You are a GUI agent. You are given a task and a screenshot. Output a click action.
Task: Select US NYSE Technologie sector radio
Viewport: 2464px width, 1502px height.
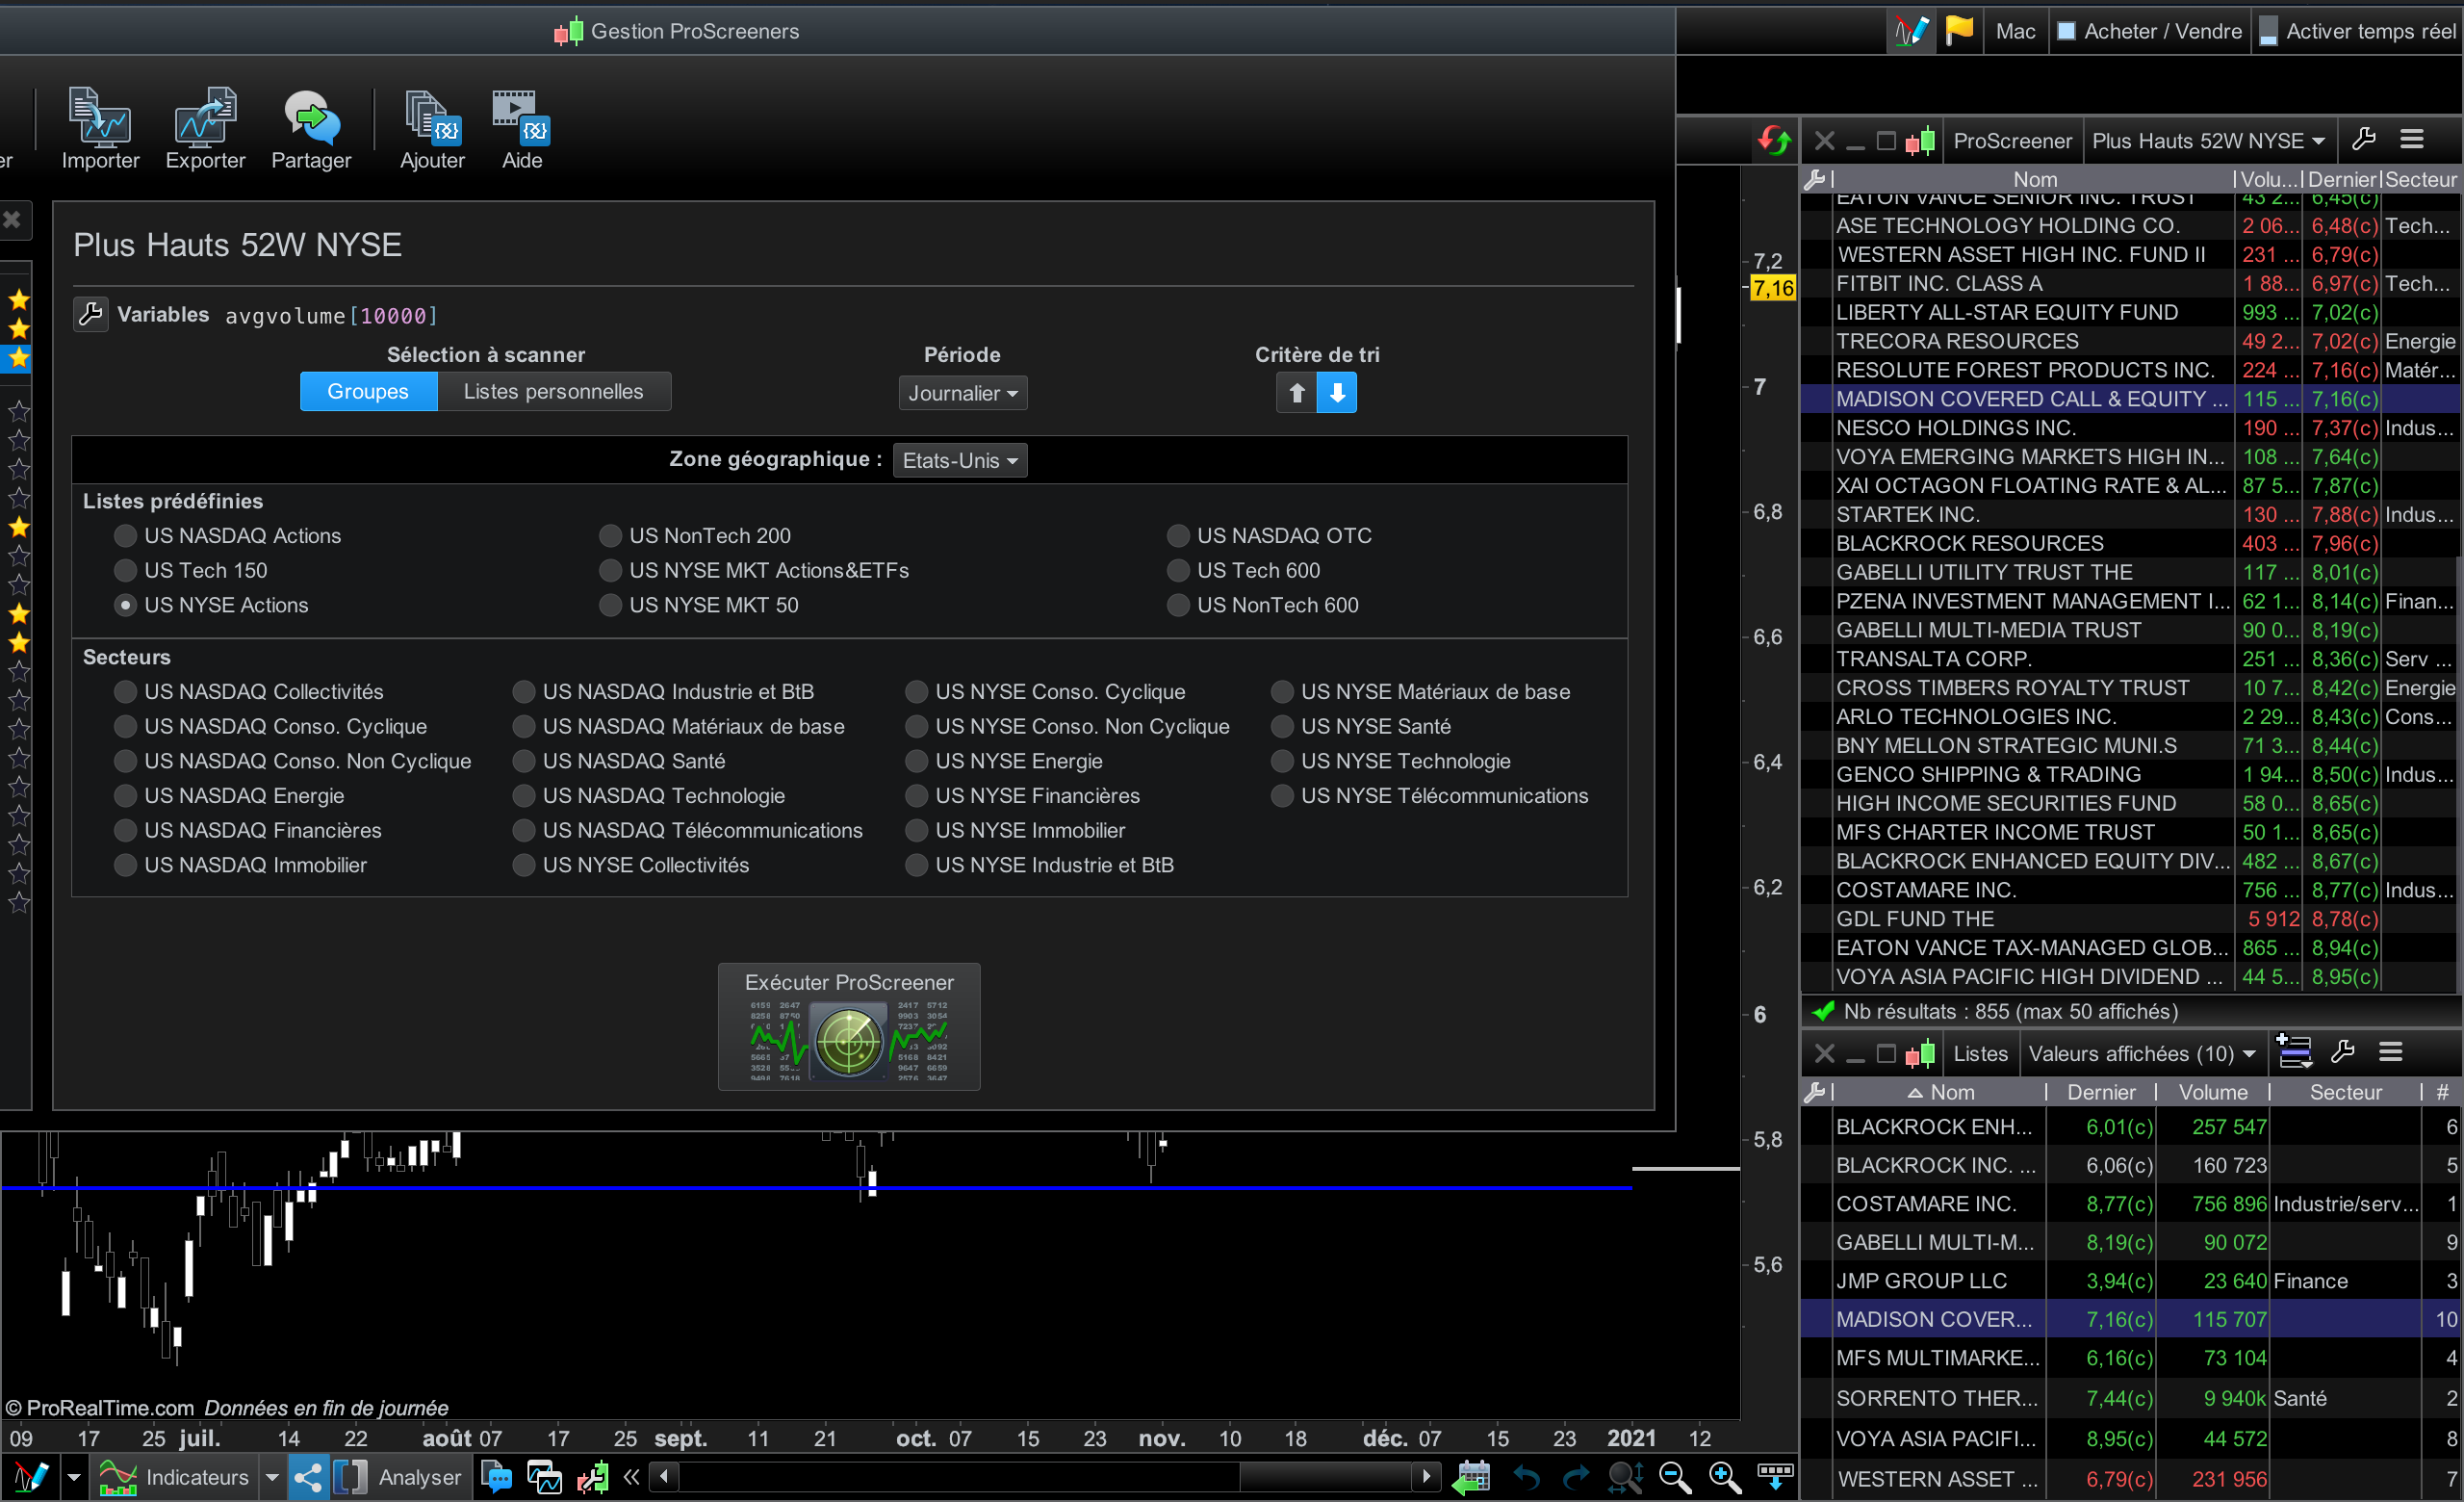[1282, 761]
